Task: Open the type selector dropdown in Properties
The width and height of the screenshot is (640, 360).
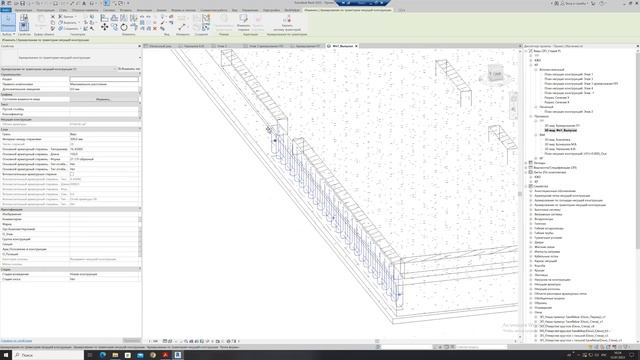Action: coord(140,58)
